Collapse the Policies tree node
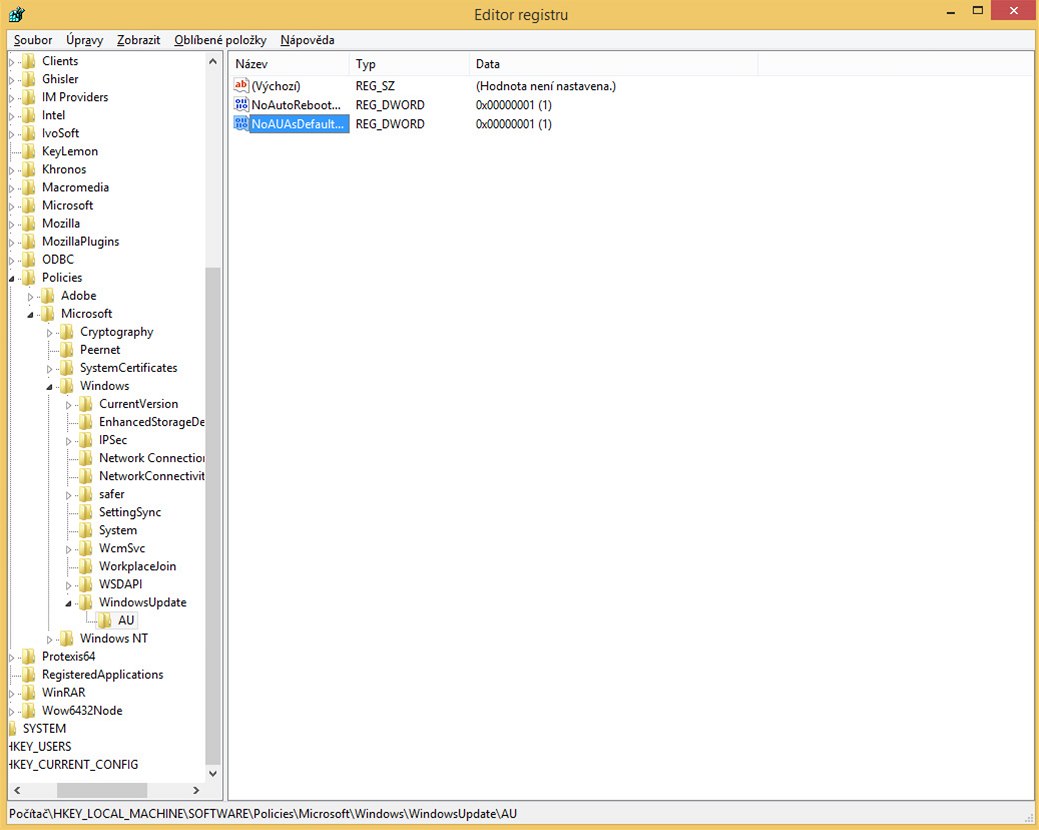 [13, 278]
